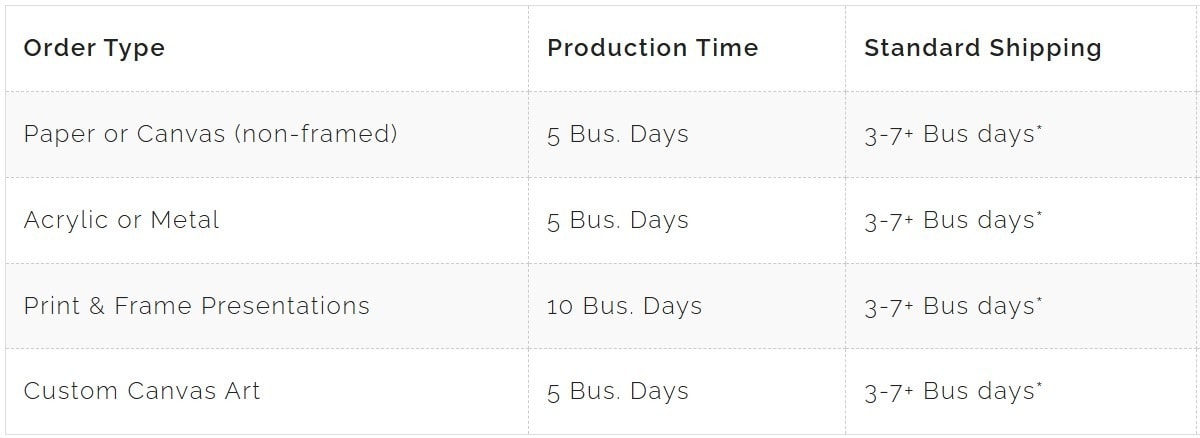1200x438 pixels.
Task: Click shipping footnote asterisk in Custom Canvas row
Action: (x=1040, y=386)
